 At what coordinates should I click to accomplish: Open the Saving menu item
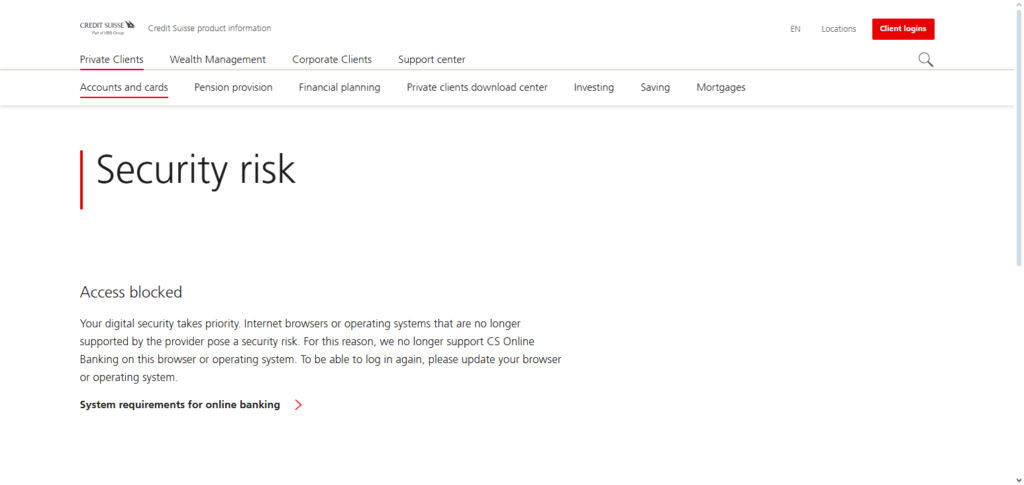point(655,88)
